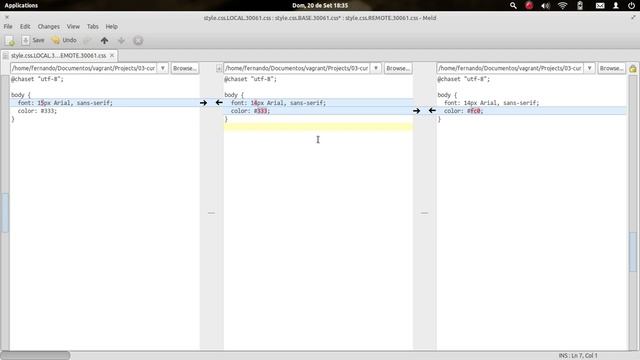Open the File menu
Viewport: 640px width, 360px height.
pyautogui.click(x=8, y=27)
